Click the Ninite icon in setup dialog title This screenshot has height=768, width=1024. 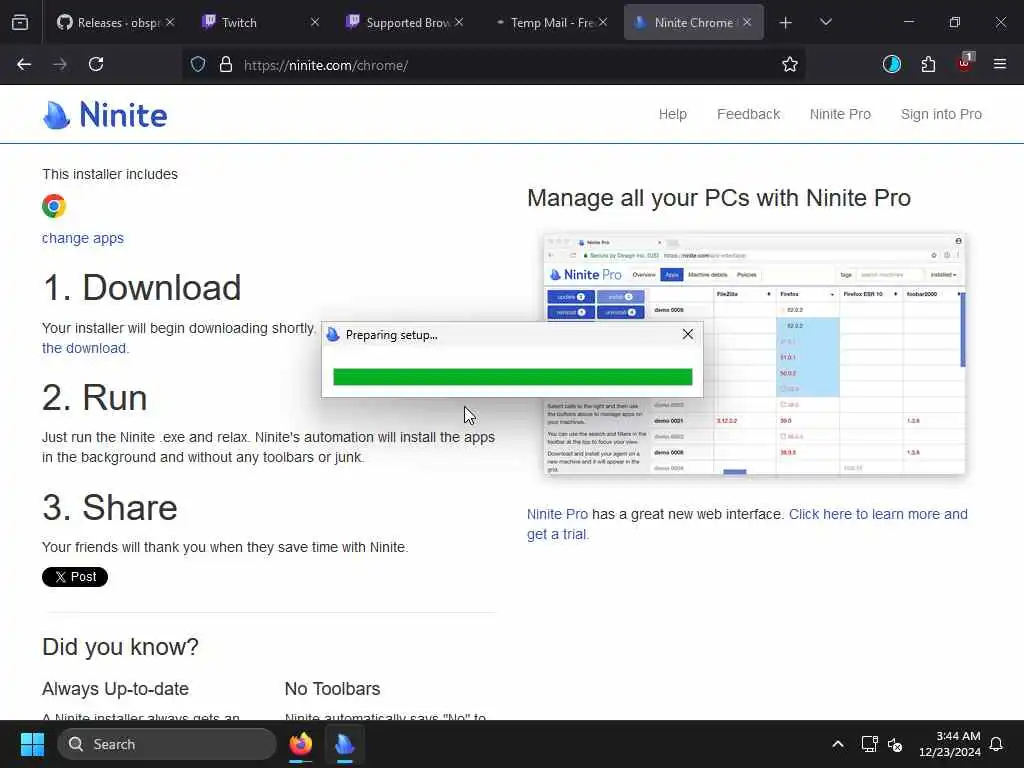[x=333, y=334]
